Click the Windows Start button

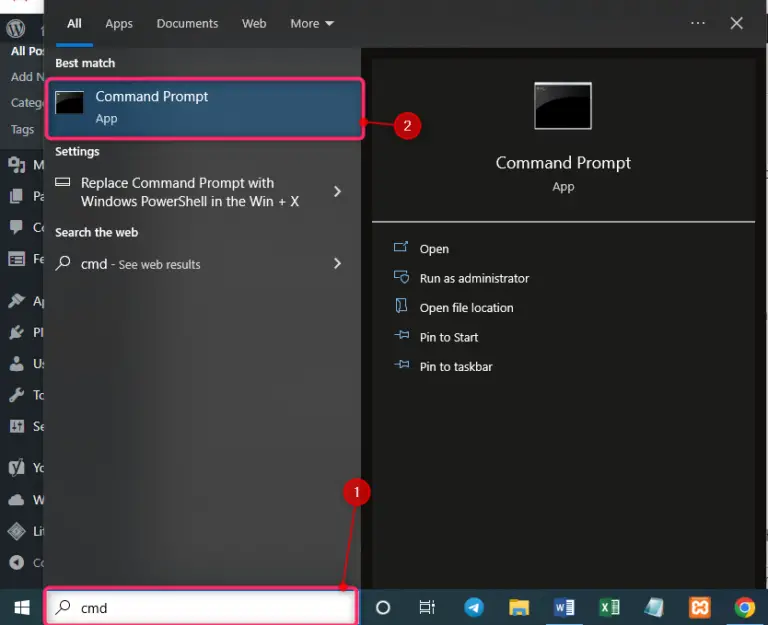point(20,607)
